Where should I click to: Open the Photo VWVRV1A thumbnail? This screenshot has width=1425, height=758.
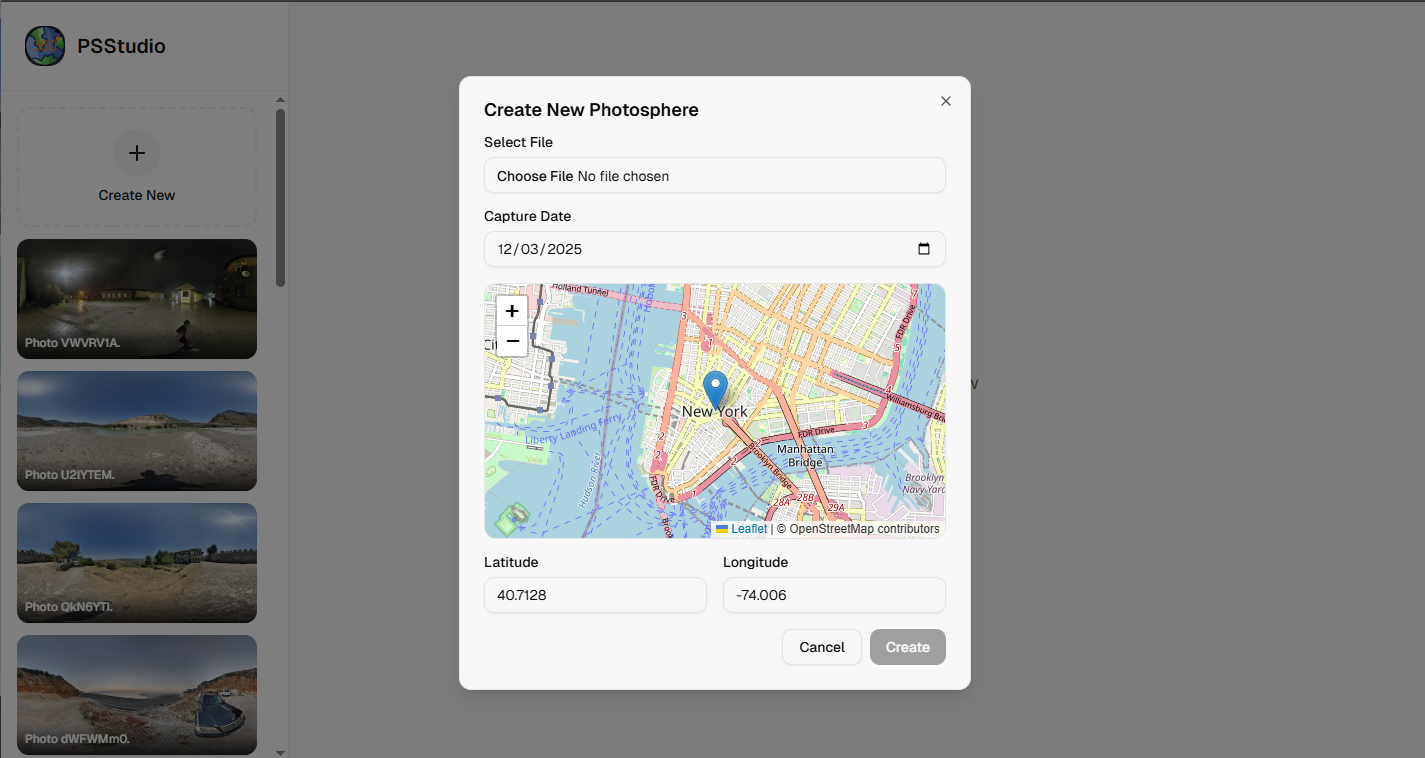(x=137, y=299)
